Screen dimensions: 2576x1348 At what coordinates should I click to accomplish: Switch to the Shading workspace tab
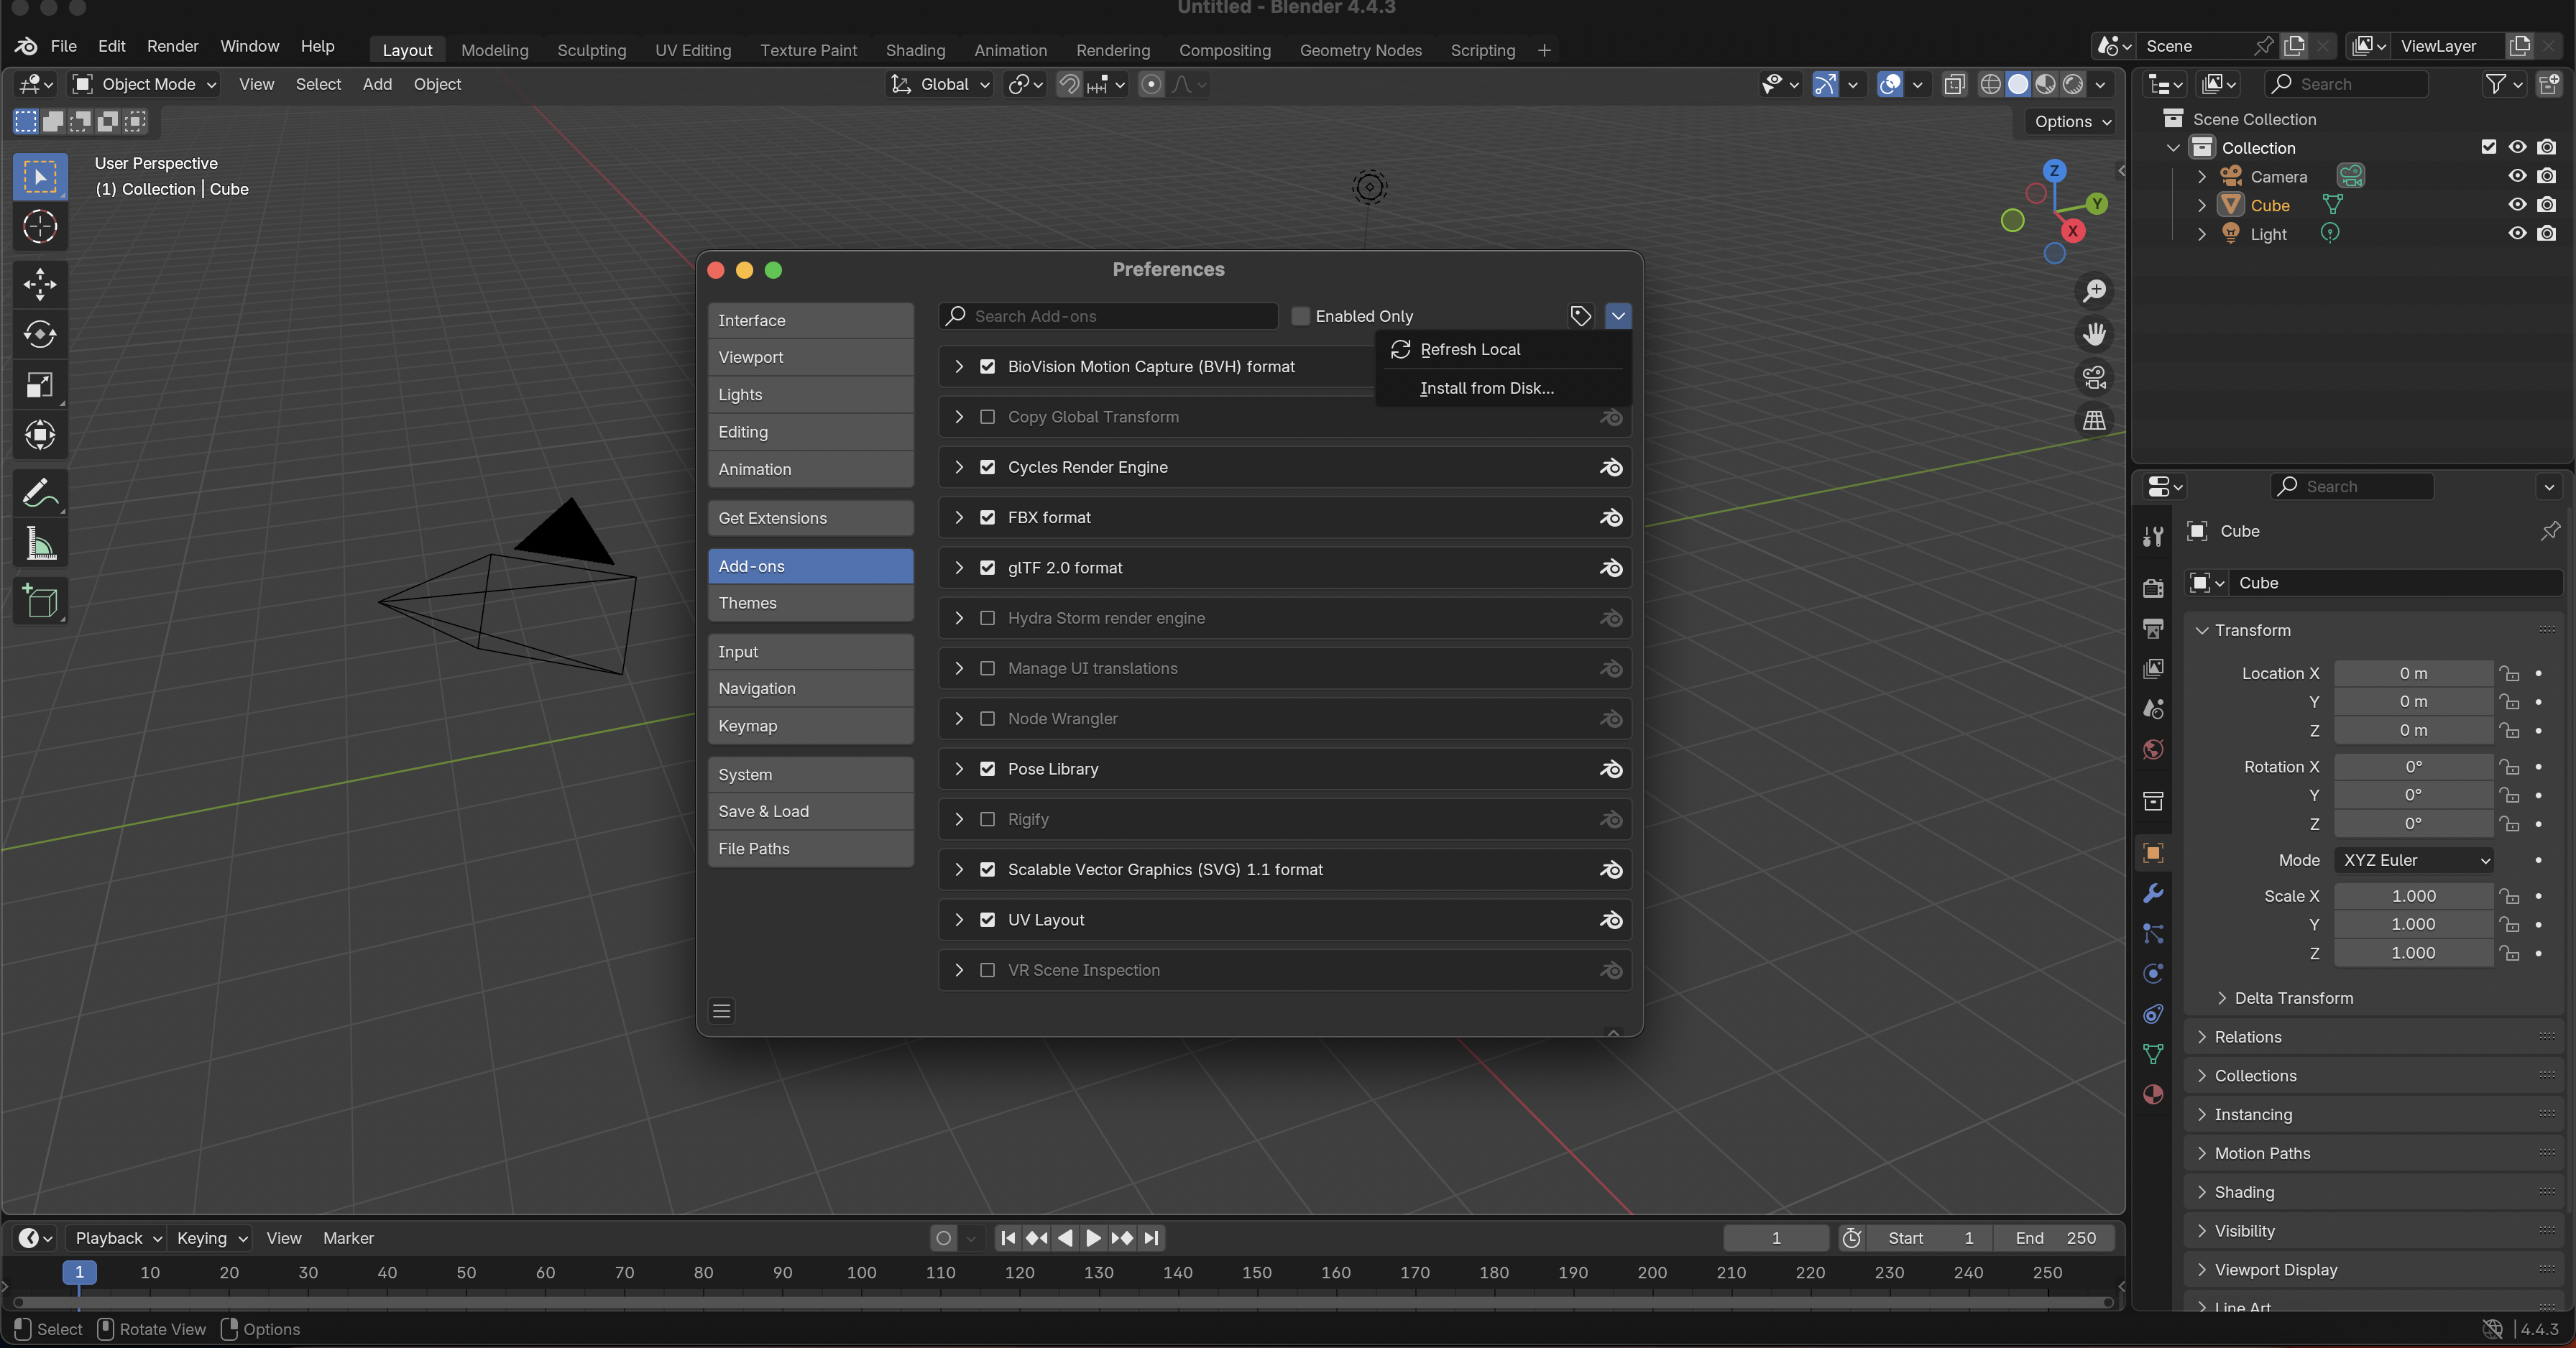pyautogui.click(x=914, y=50)
